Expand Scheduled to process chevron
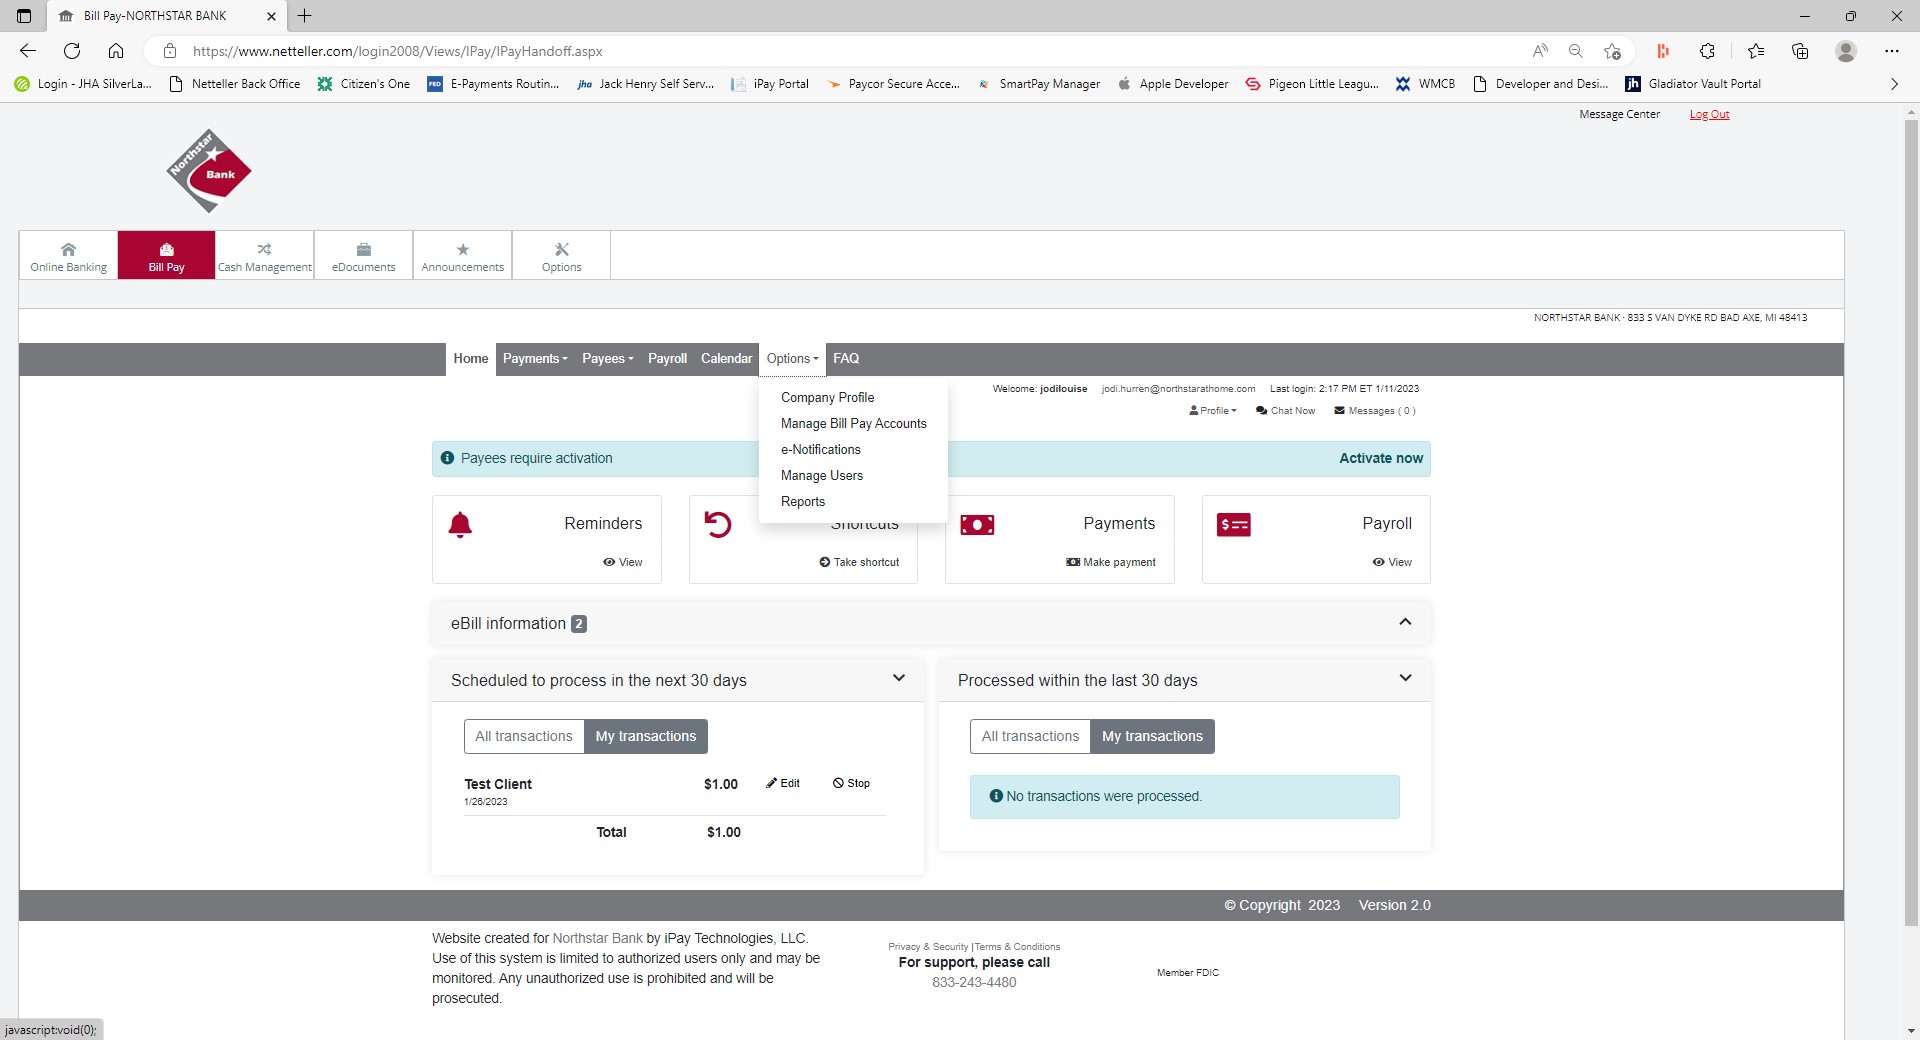 click(899, 678)
